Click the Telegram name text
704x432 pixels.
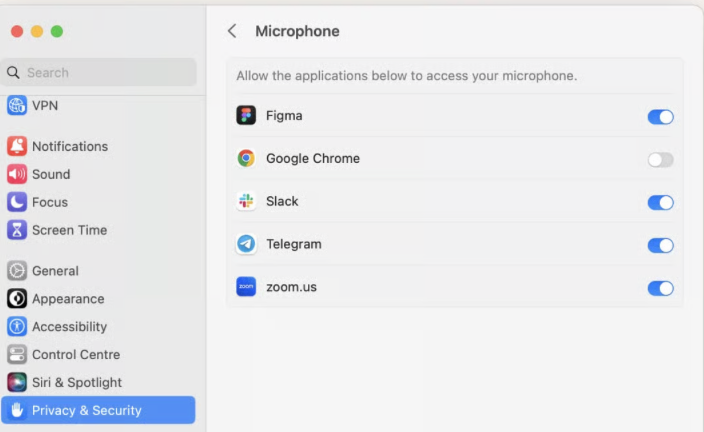click(294, 244)
